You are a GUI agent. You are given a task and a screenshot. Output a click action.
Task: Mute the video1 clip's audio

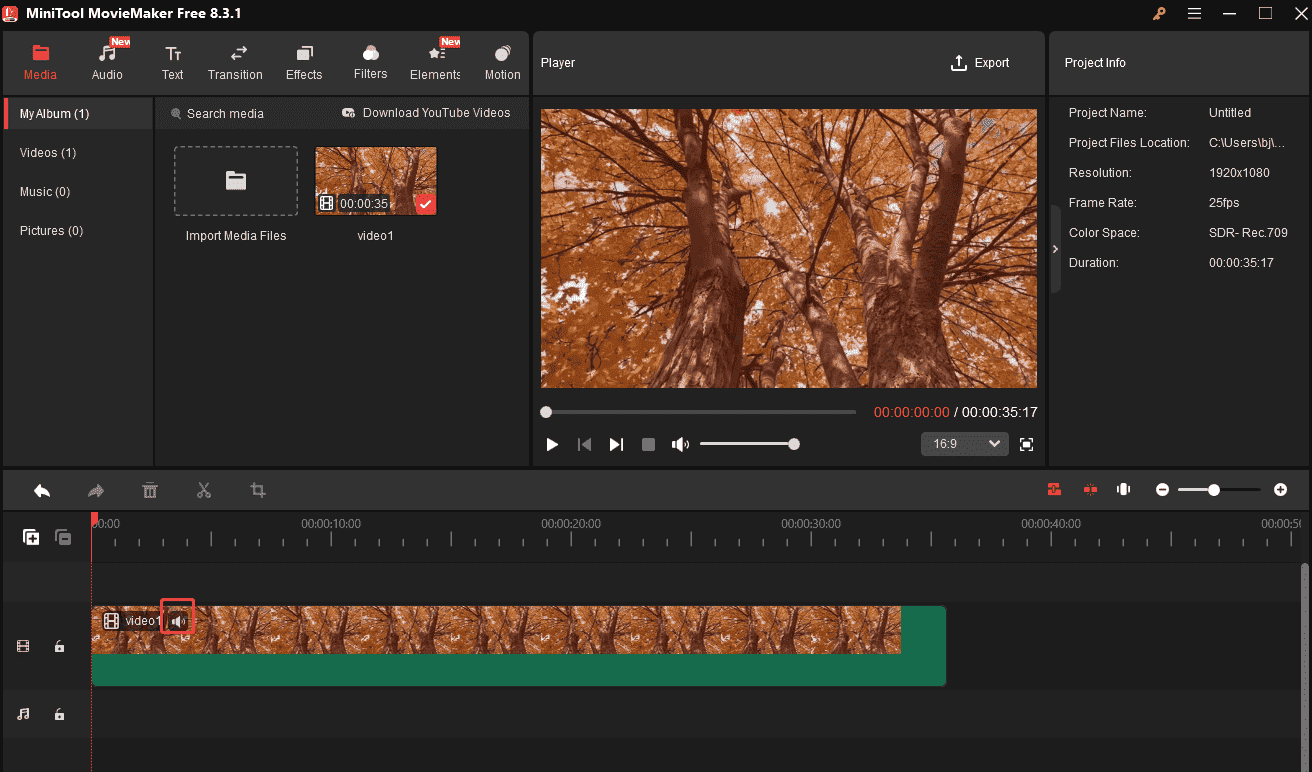177,620
